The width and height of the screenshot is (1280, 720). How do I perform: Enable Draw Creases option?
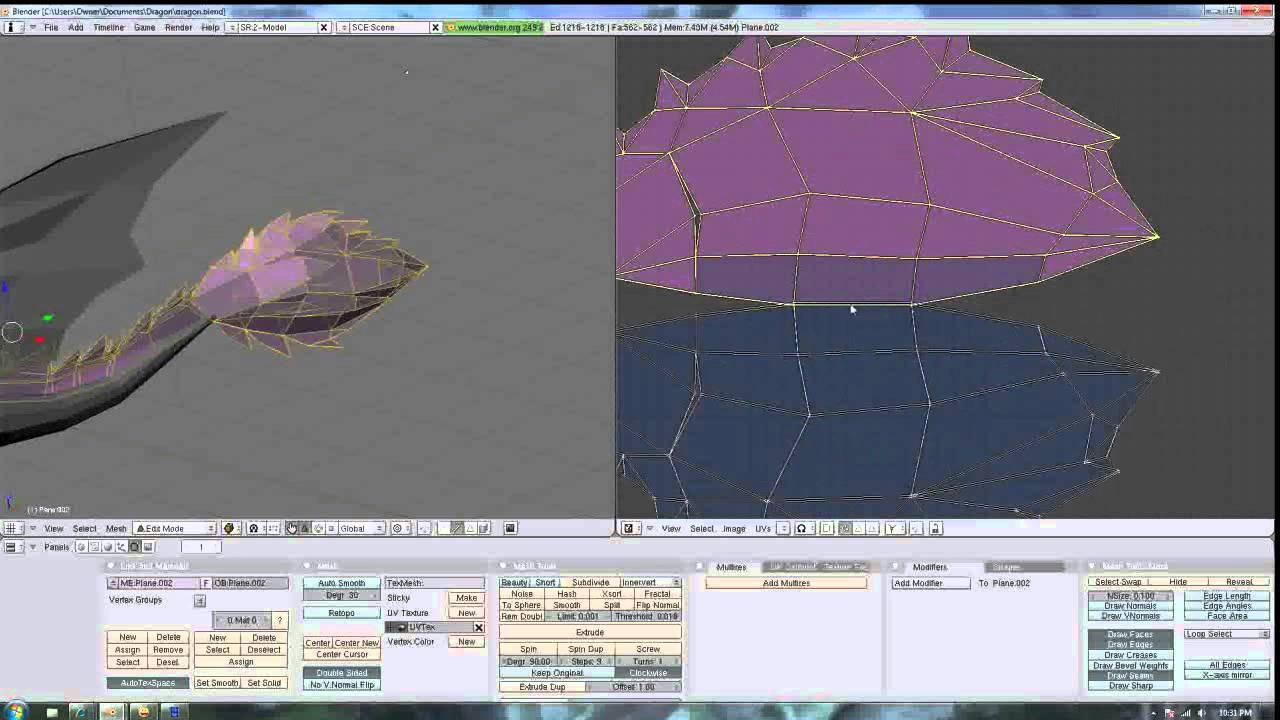click(1130, 655)
